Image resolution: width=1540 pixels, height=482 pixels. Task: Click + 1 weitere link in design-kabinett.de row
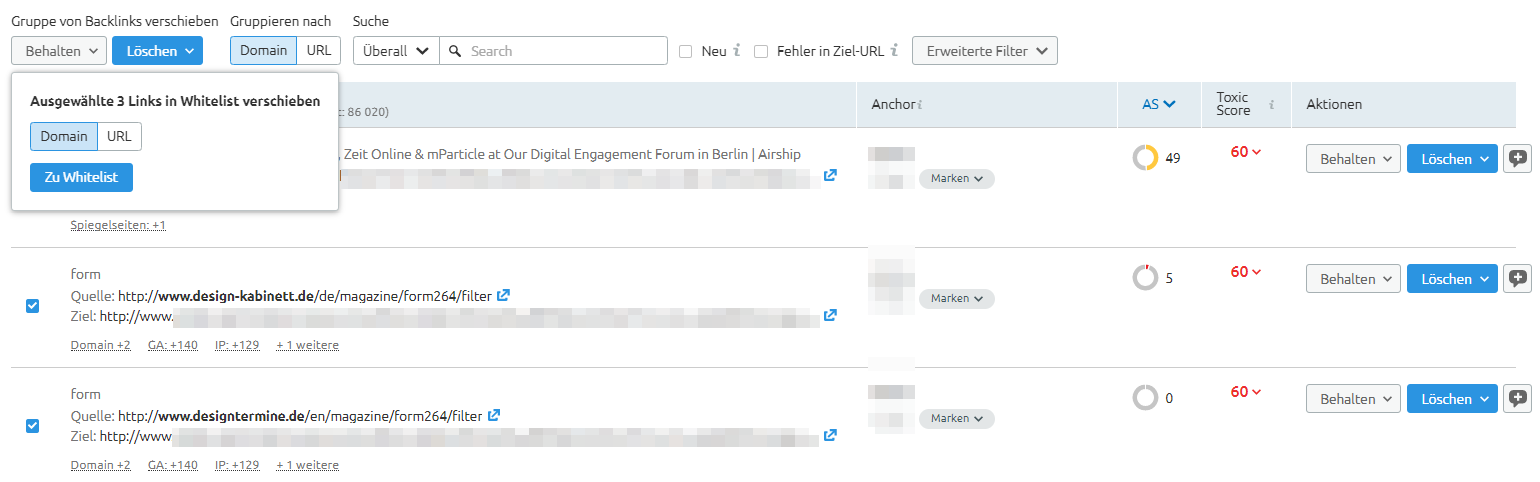(307, 345)
